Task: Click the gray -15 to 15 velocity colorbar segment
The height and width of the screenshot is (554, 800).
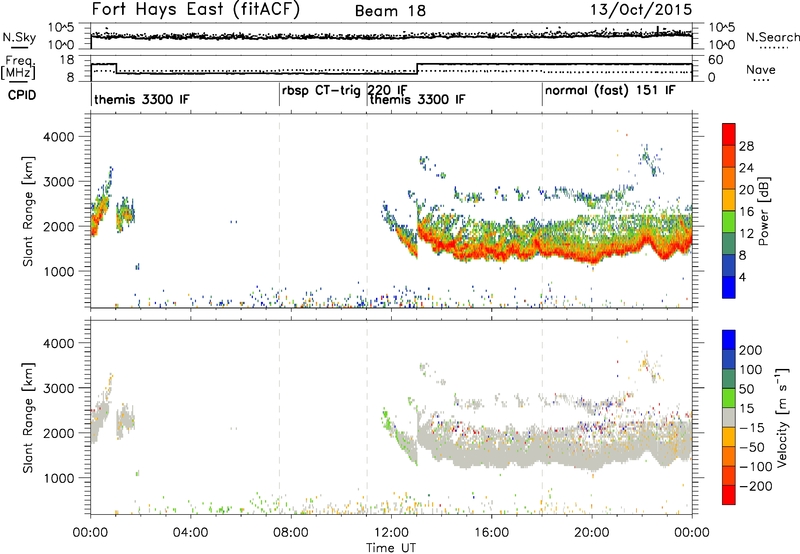Action: [729, 418]
